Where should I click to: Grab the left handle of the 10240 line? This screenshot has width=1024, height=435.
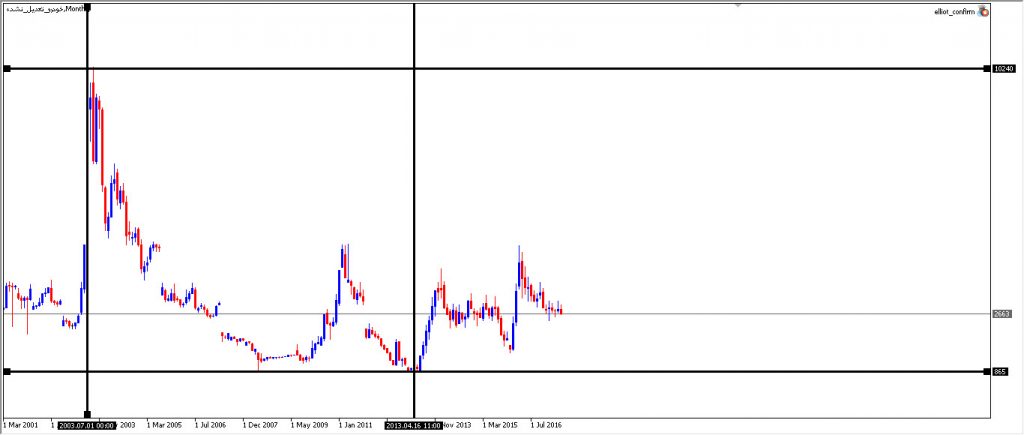(x=7, y=69)
